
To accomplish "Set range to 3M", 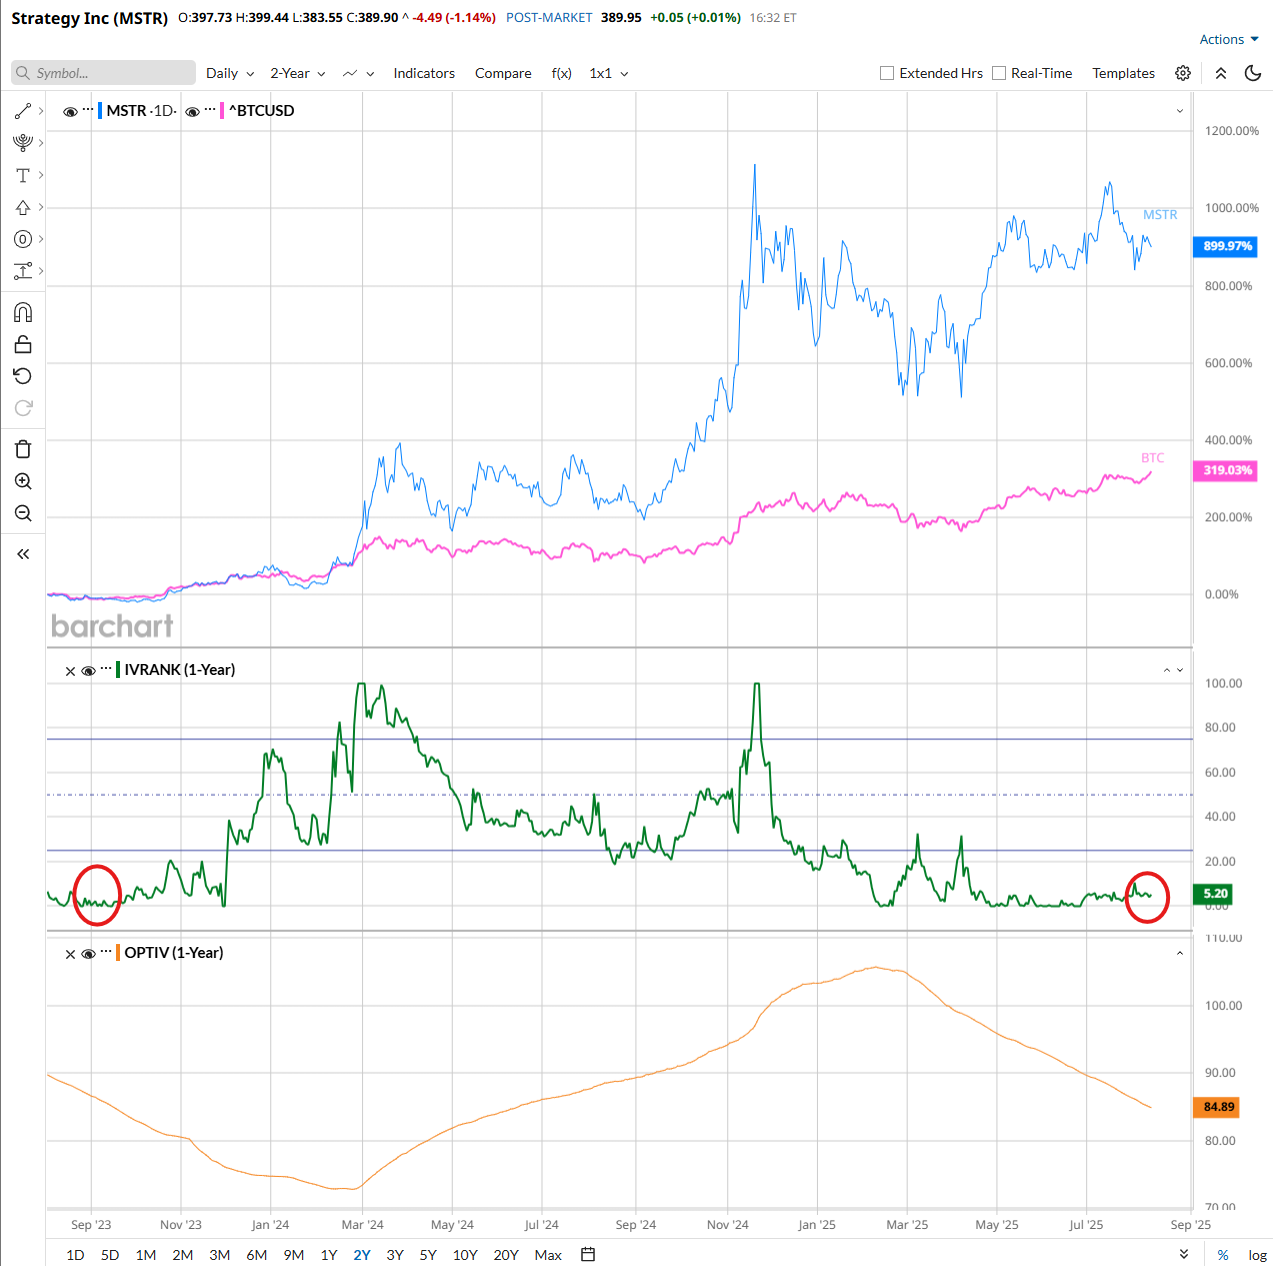I will [220, 1255].
